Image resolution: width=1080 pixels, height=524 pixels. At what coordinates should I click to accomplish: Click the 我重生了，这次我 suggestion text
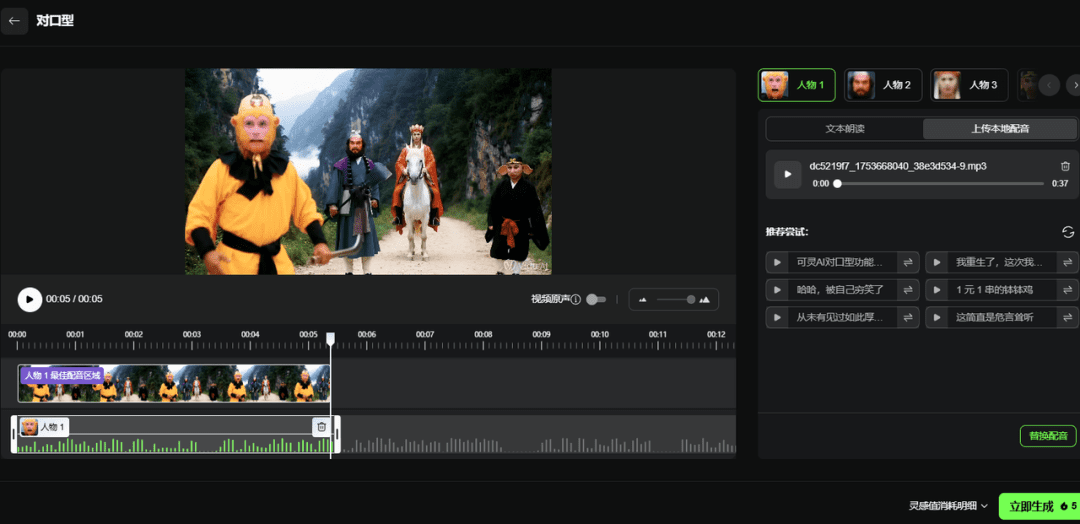pos(999,262)
